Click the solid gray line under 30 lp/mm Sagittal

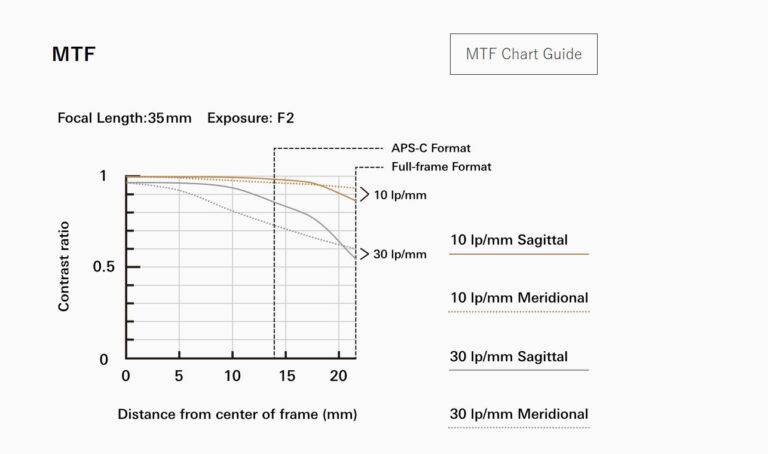(x=519, y=371)
